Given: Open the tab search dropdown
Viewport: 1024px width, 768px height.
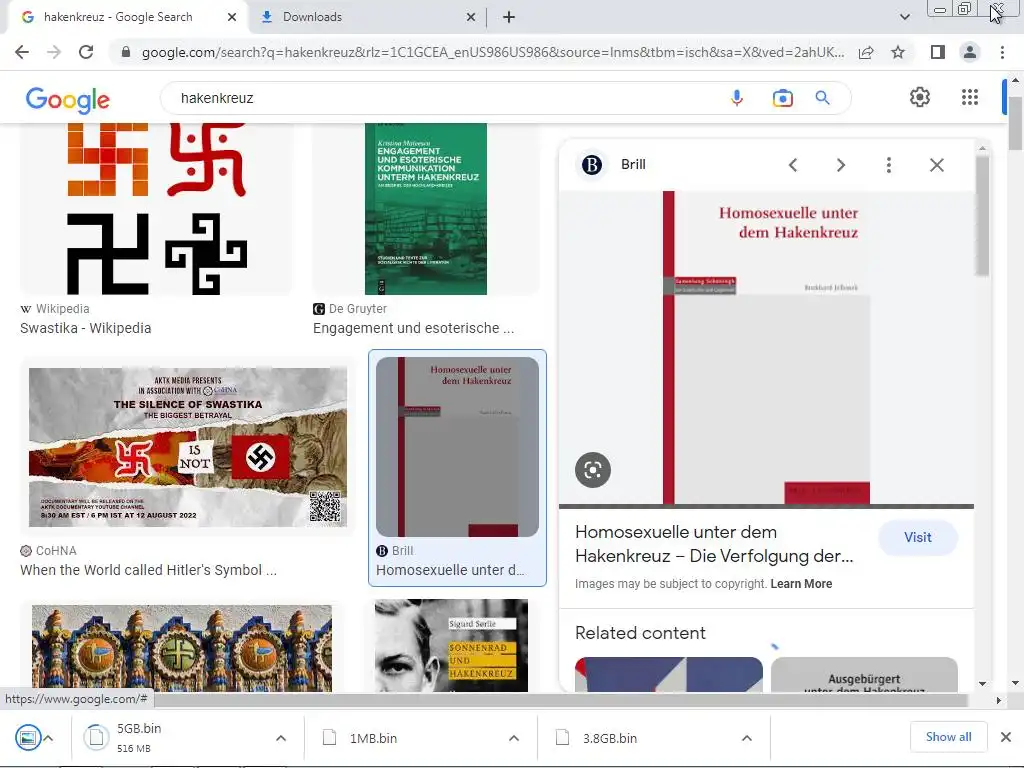Looking at the screenshot, I should tap(904, 17).
